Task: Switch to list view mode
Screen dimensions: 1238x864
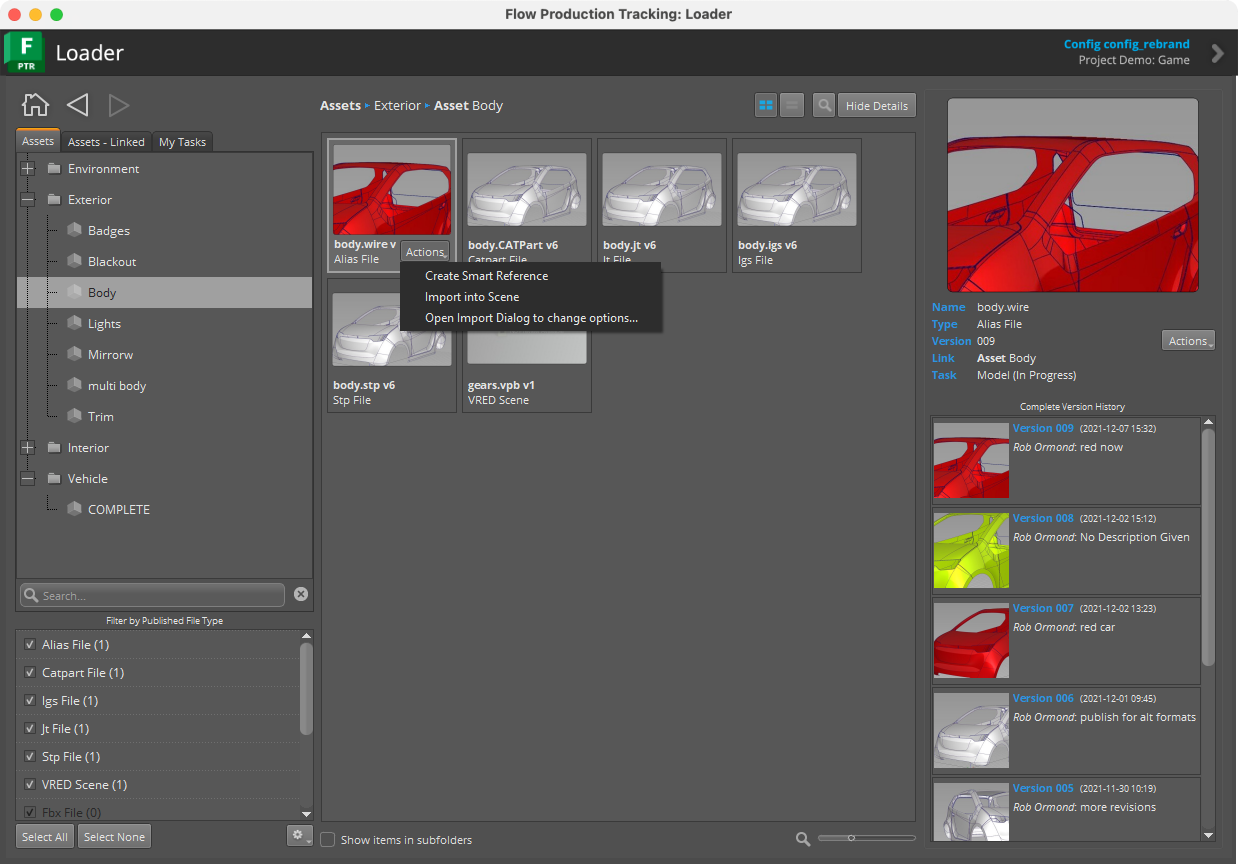Action: coord(792,105)
